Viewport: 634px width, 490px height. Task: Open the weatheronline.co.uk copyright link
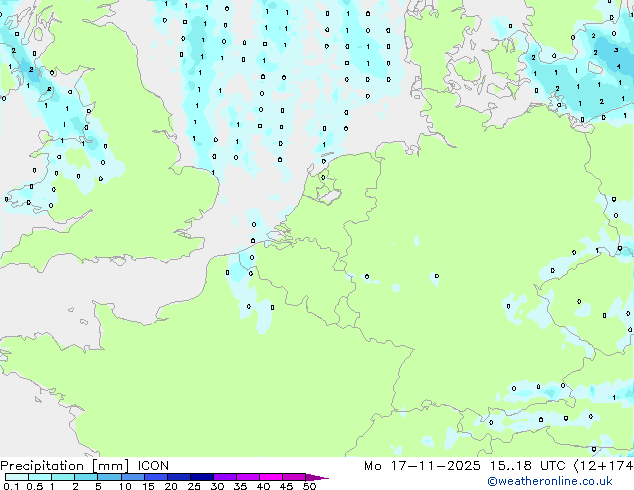pos(550,481)
